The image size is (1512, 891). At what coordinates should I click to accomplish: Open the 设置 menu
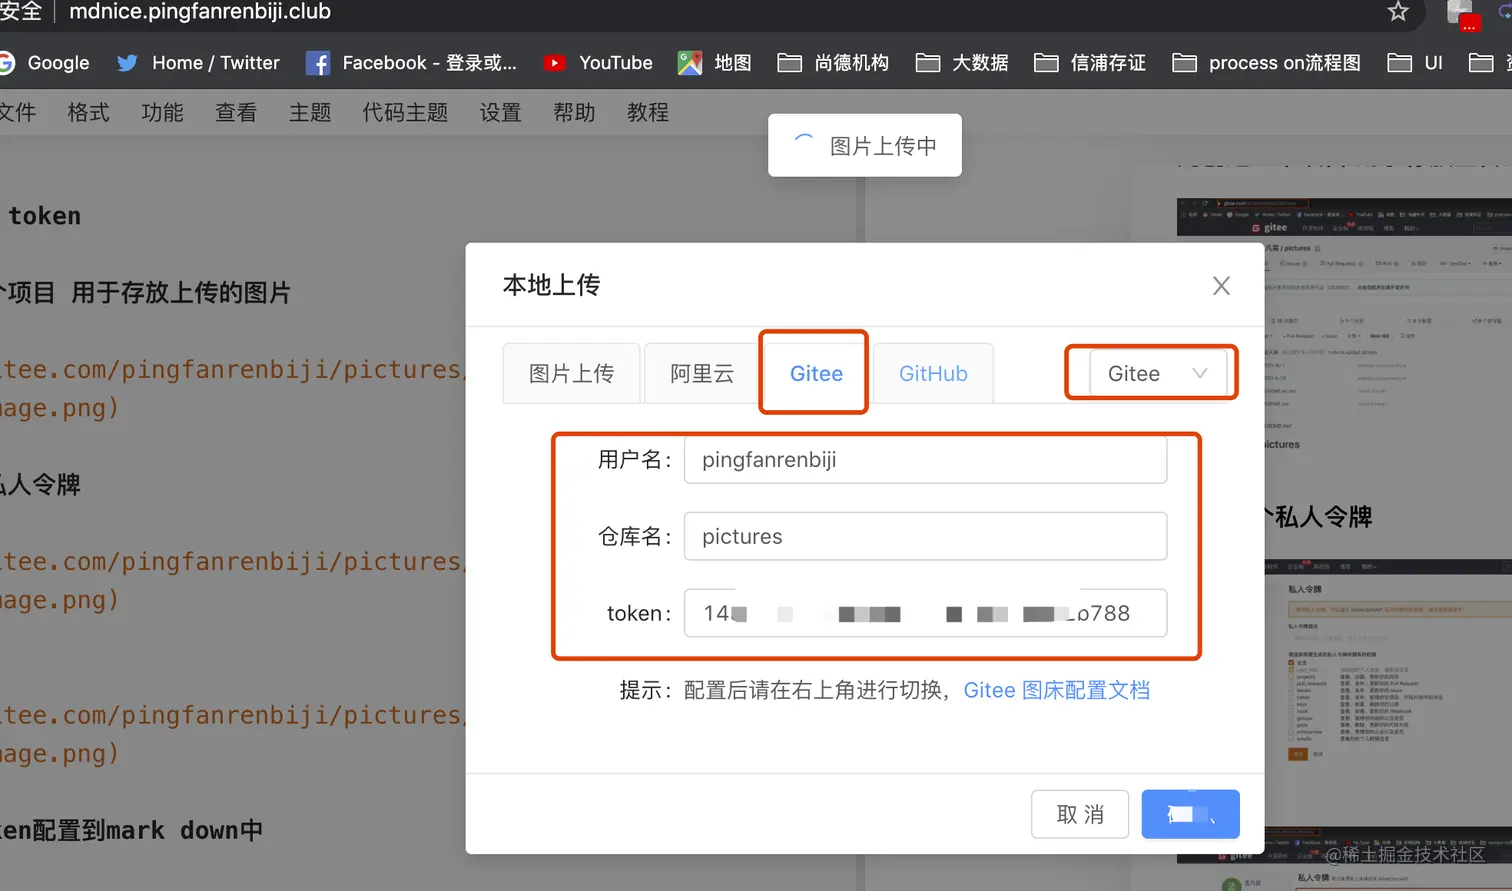[x=500, y=112]
